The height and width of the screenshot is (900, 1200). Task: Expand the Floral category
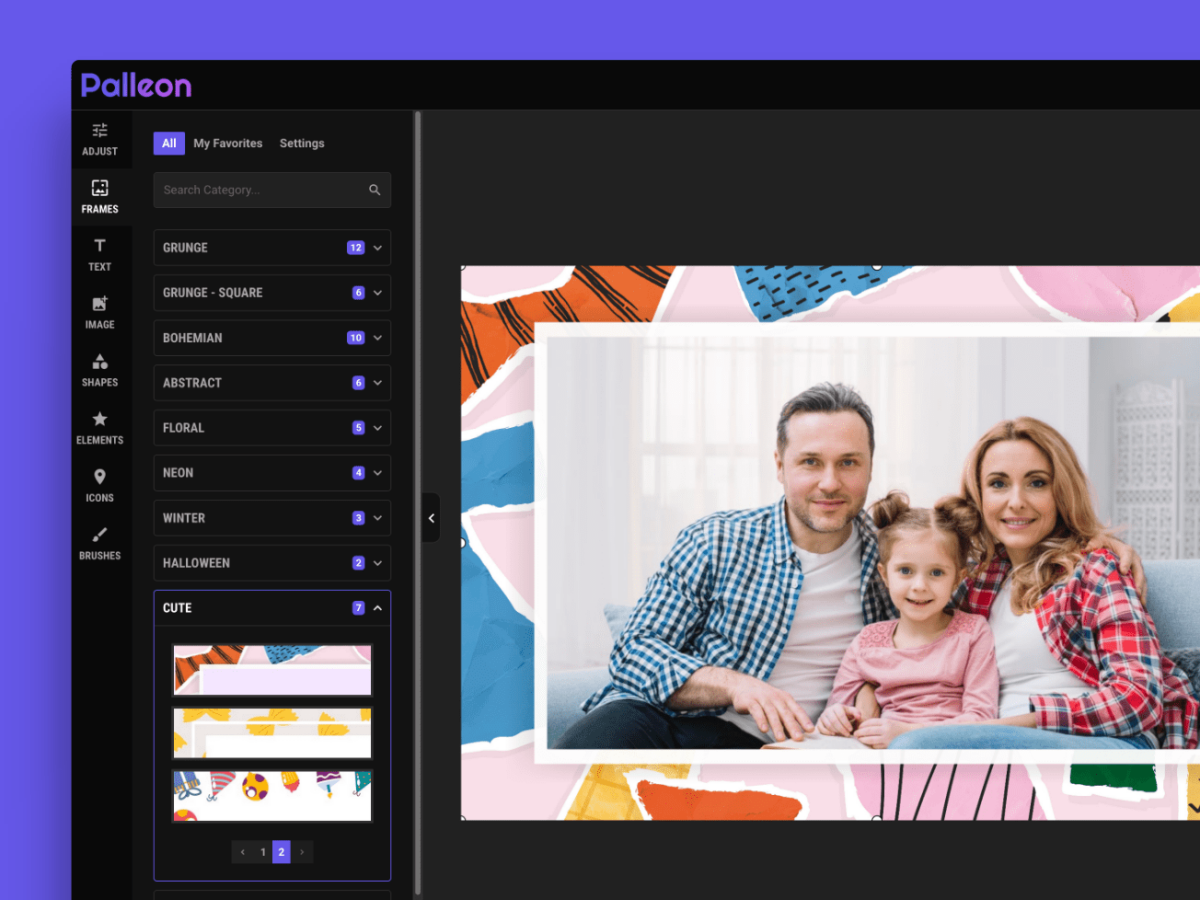tap(272, 428)
